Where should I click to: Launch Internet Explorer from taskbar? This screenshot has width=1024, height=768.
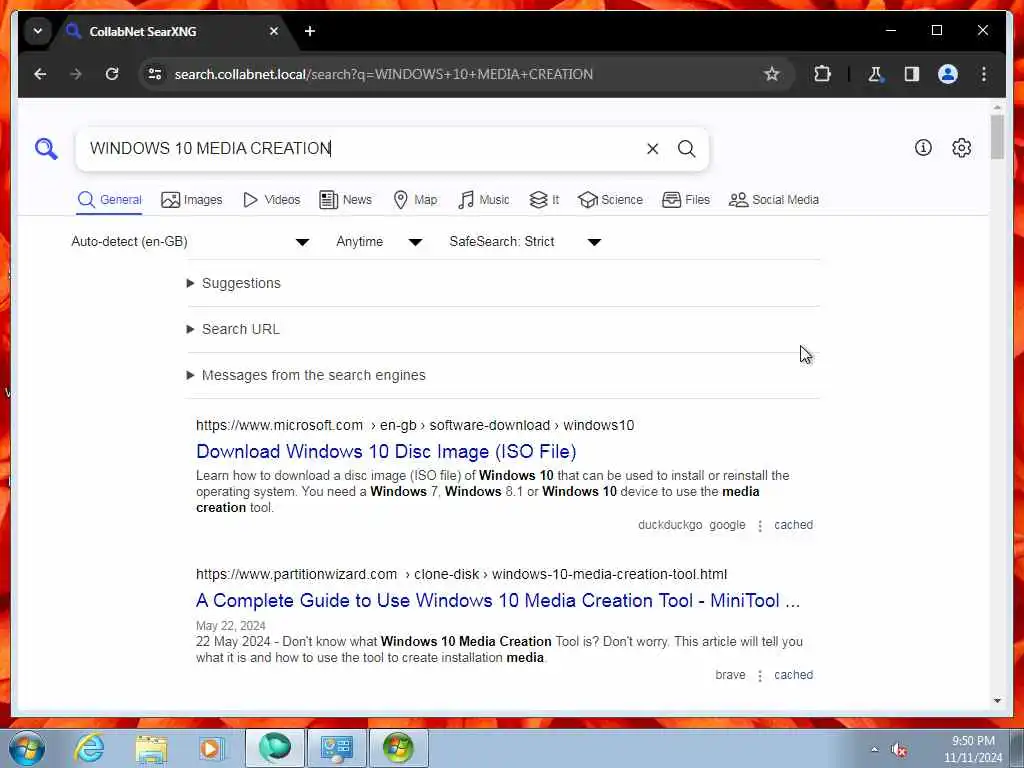(89, 748)
